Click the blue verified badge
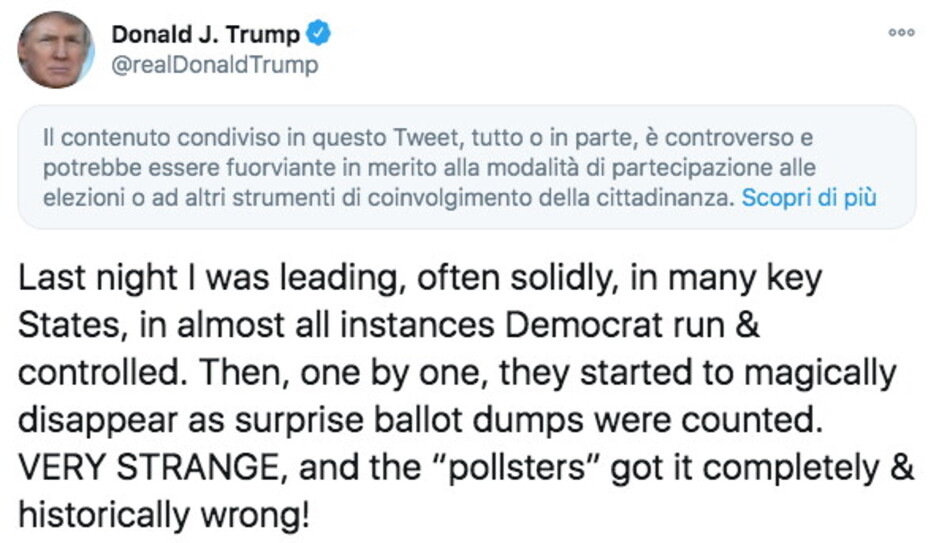This screenshot has width=939, height=543. pyautogui.click(x=318, y=34)
